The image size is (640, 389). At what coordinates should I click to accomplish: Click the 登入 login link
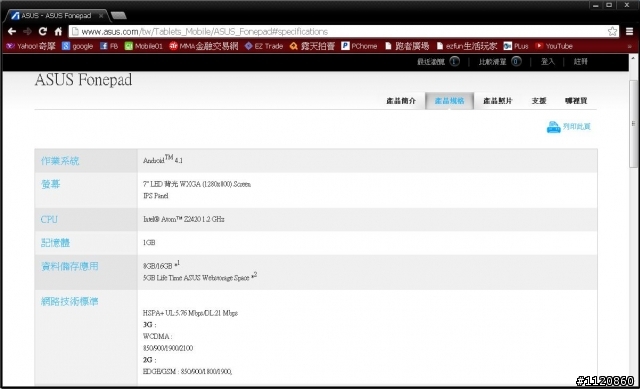coord(548,62)
